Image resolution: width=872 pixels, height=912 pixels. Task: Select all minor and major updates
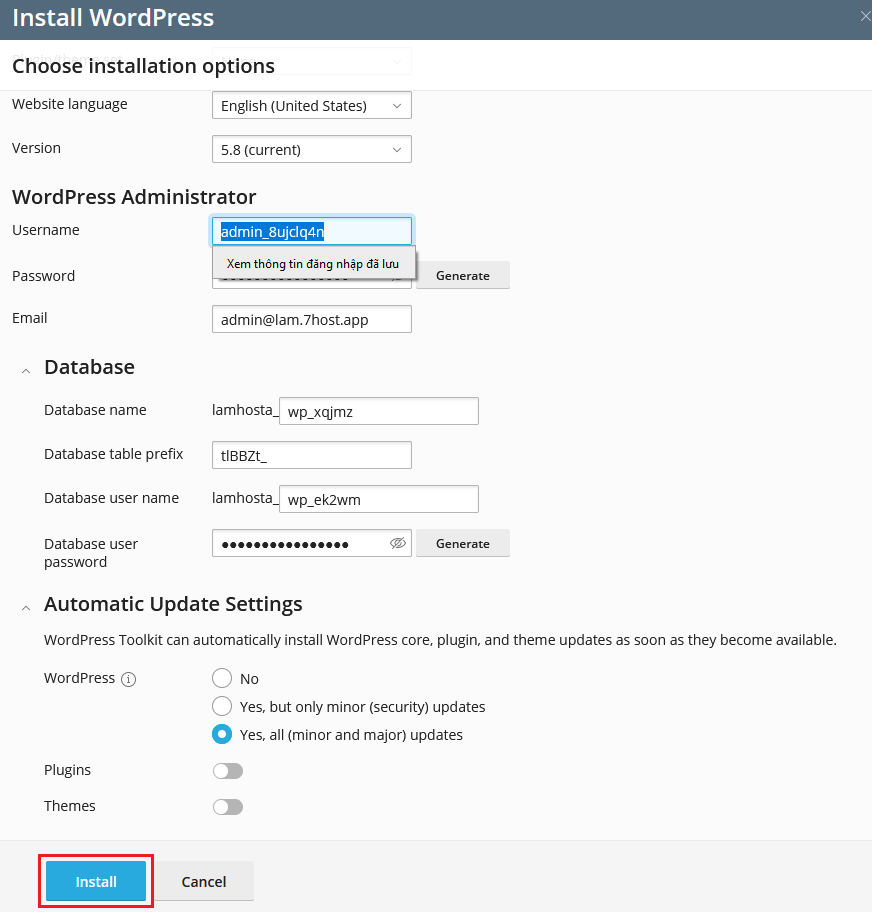click(x=222, y=734)
